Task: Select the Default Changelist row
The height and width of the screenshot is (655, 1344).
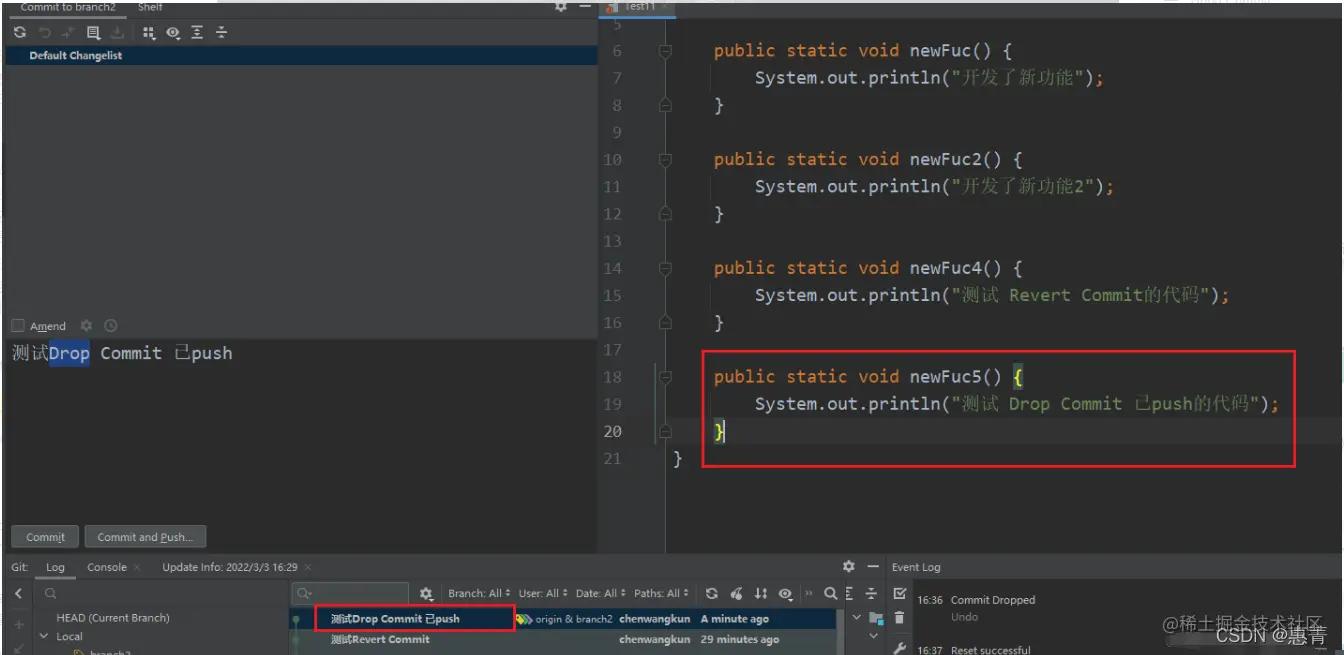Action: pyautogui.click(x=301, y=56)
